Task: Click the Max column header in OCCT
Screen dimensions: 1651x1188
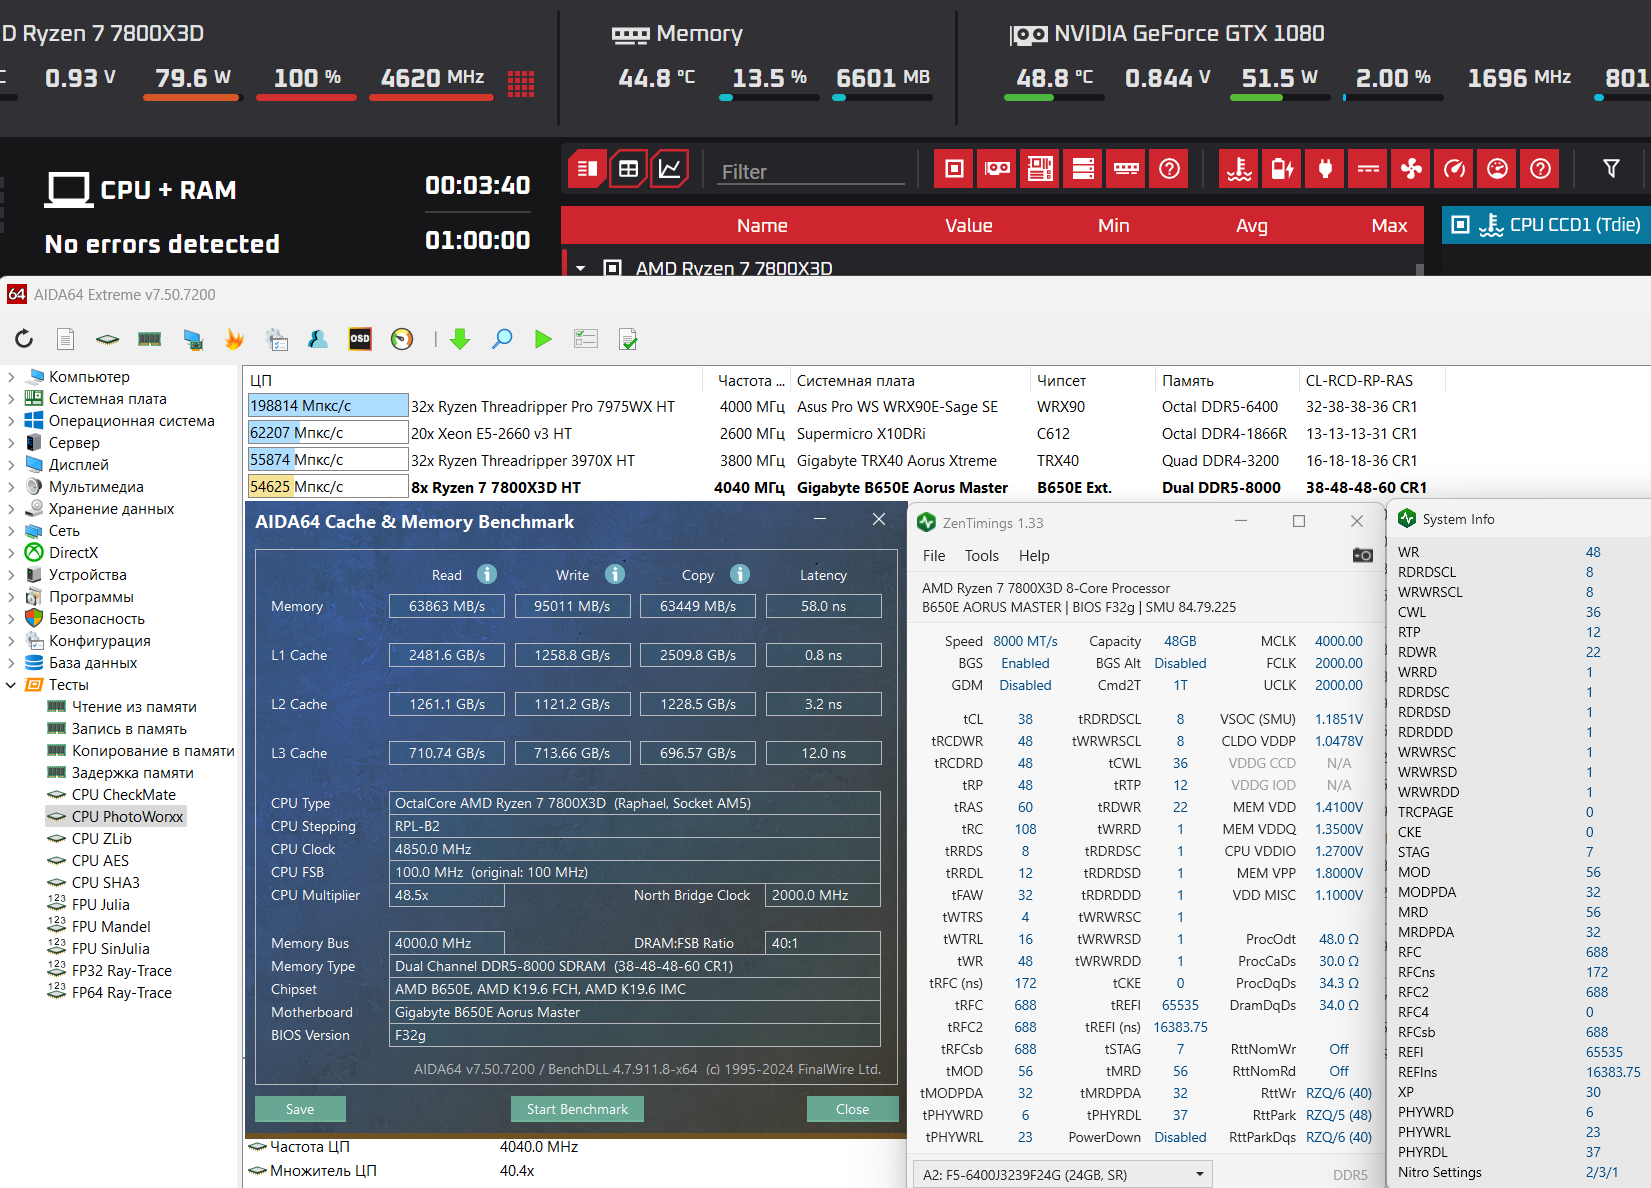Action: coord(1389,226)
